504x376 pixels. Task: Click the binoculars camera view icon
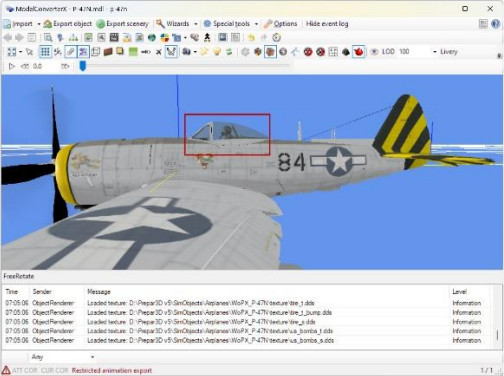(186, 52)
